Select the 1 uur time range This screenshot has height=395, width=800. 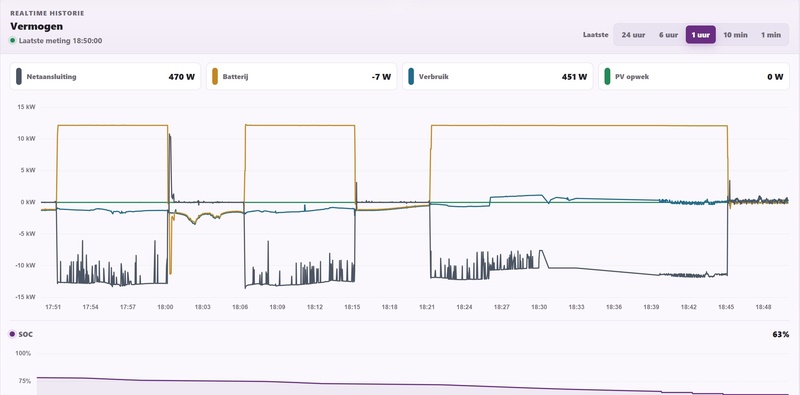pyautogui.click(x=701, y=35)
